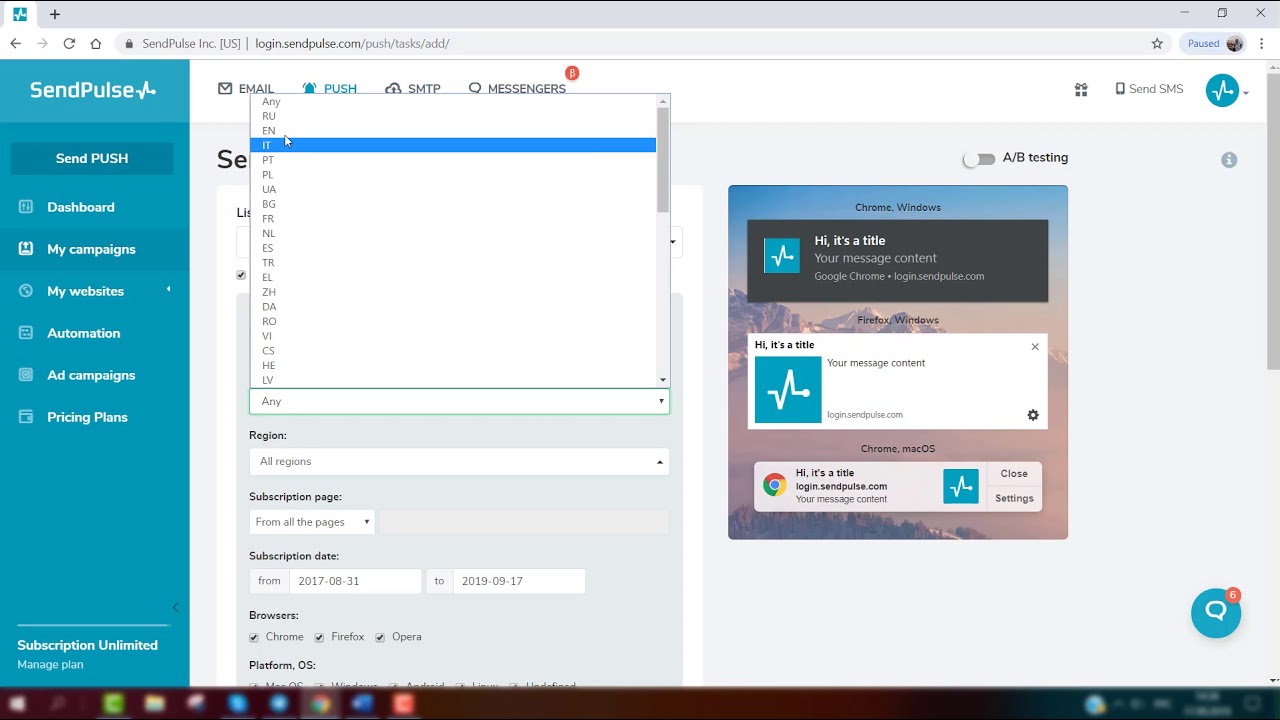Click the list dropdown arrow behind language popup
Image resolution: width=1280 pixels, height=720 pixels.
(x=673, y=242)
